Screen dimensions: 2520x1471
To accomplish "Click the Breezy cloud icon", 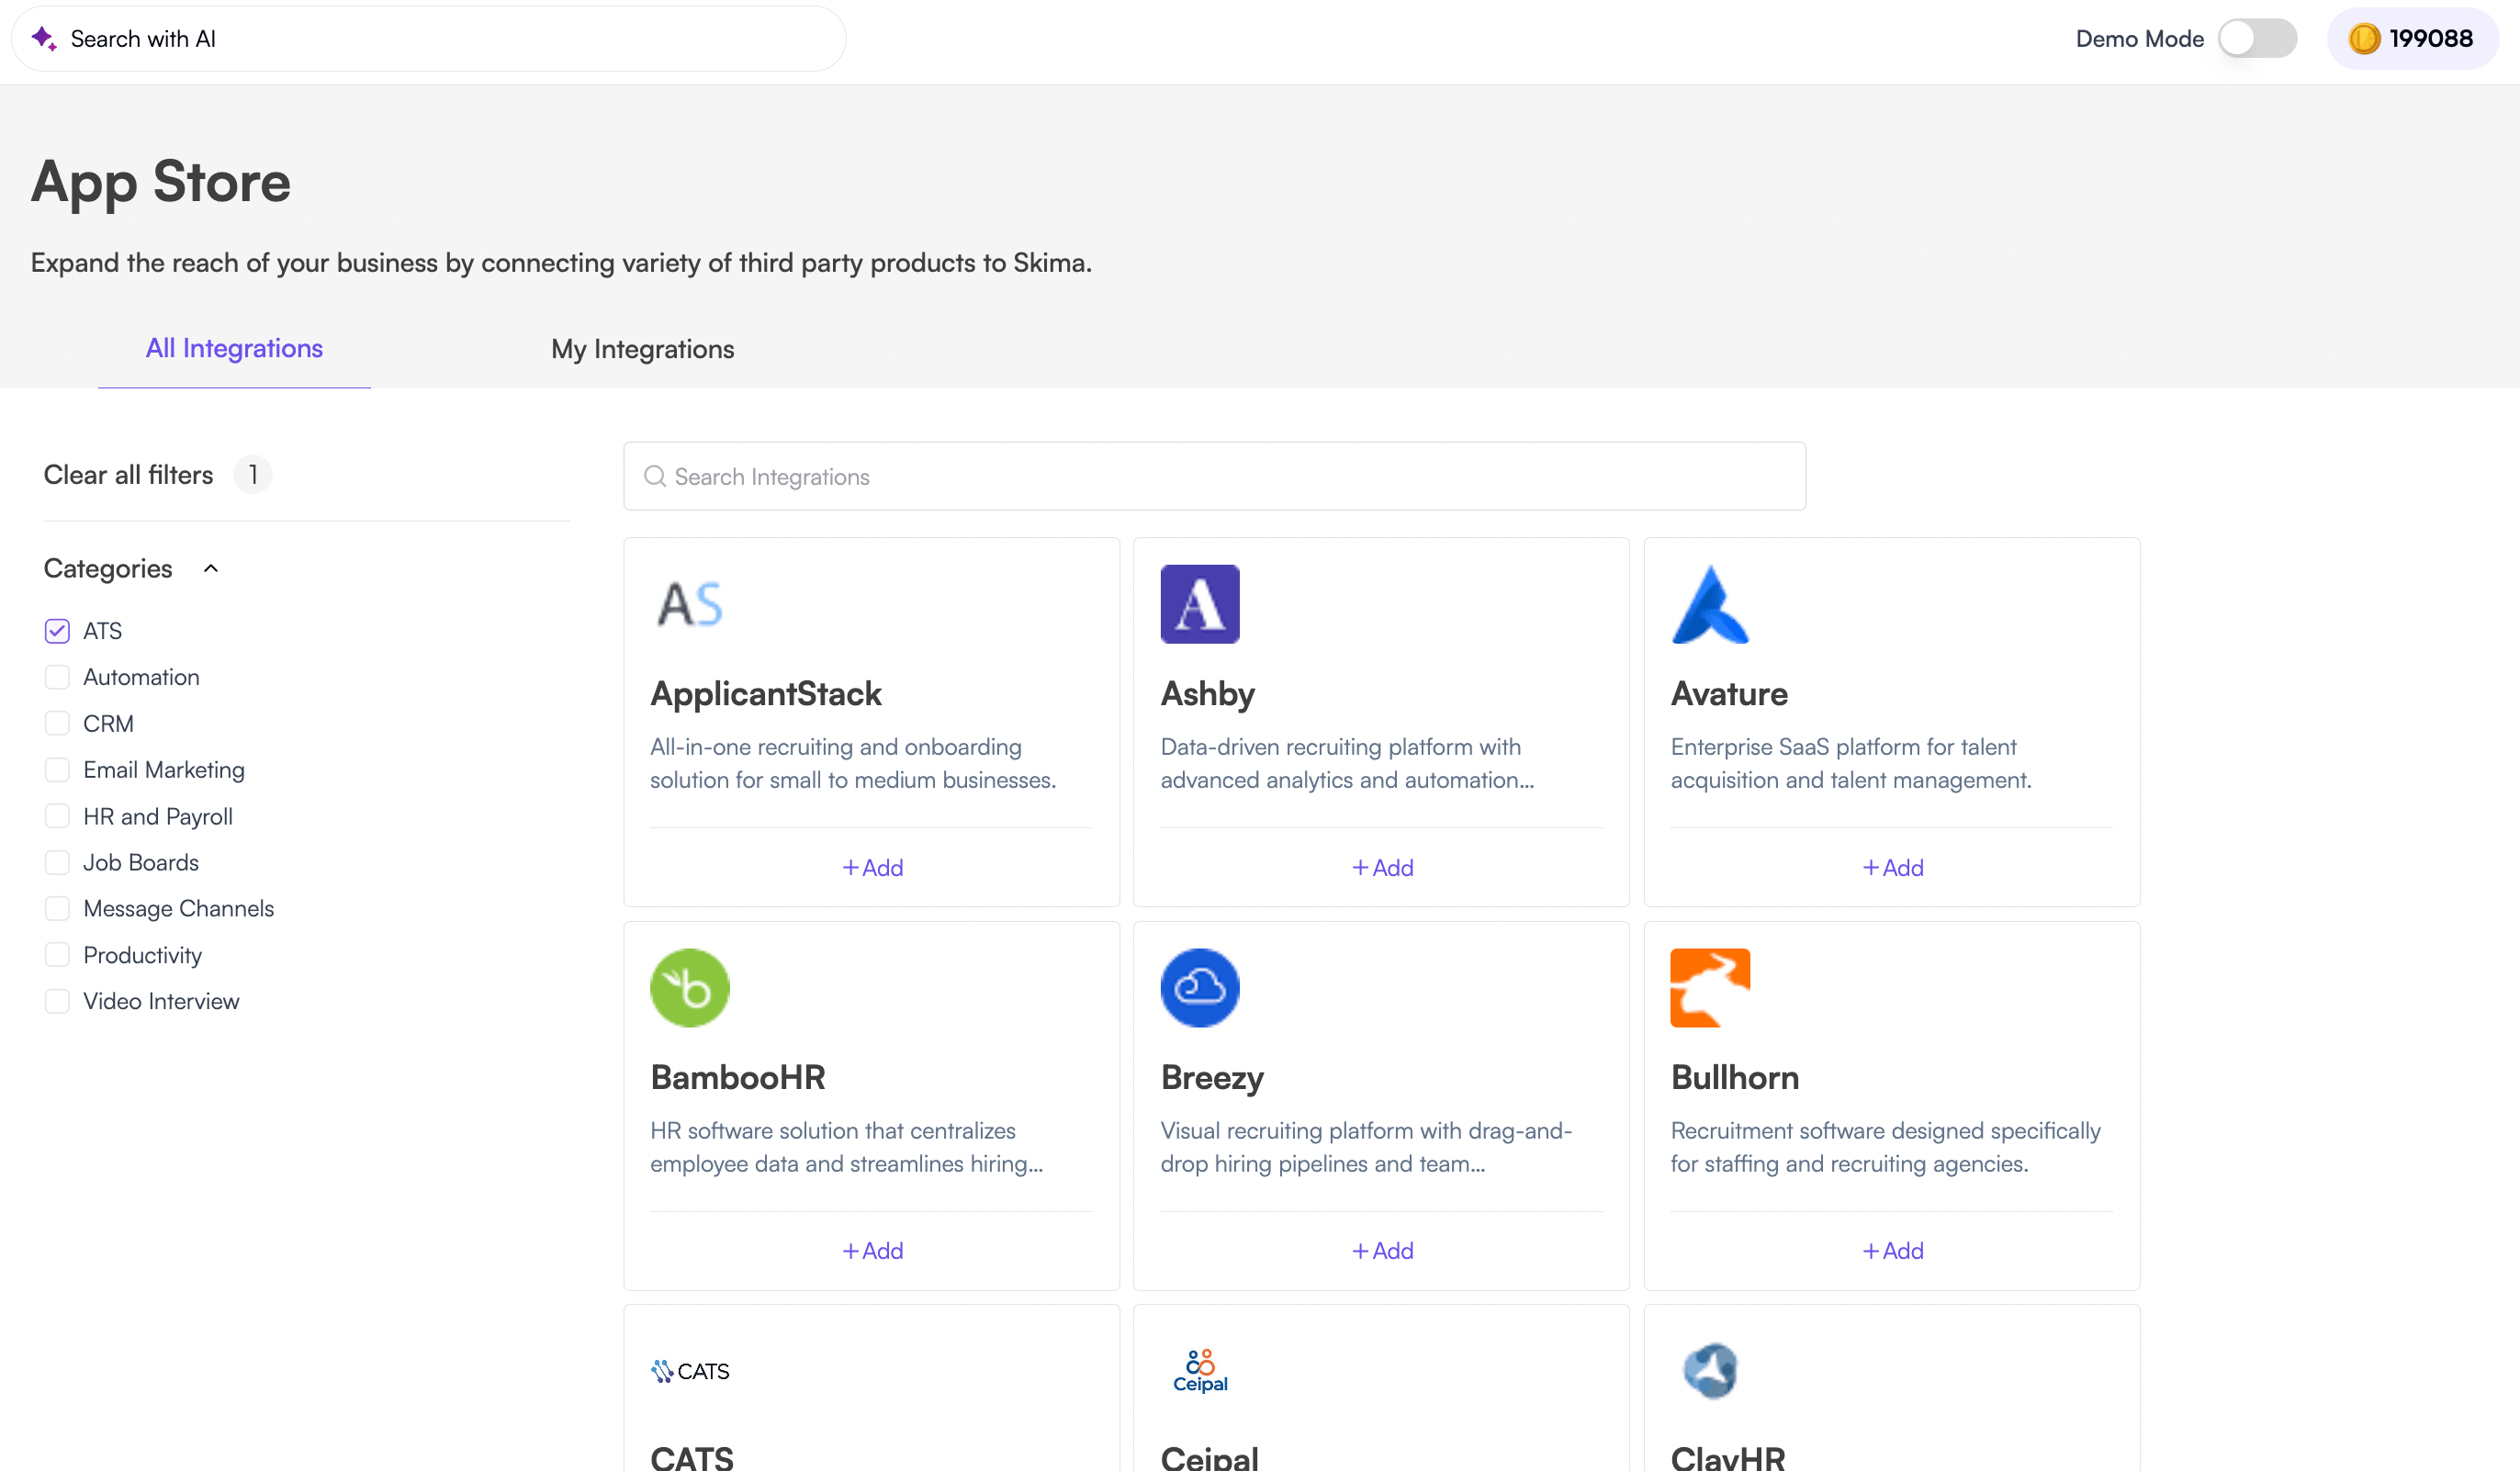I will 1200,987.
